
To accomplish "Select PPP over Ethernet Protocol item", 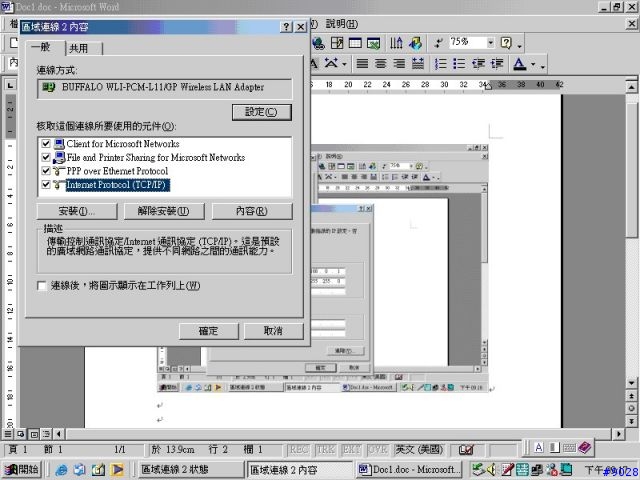I will (x=117, y=171).
